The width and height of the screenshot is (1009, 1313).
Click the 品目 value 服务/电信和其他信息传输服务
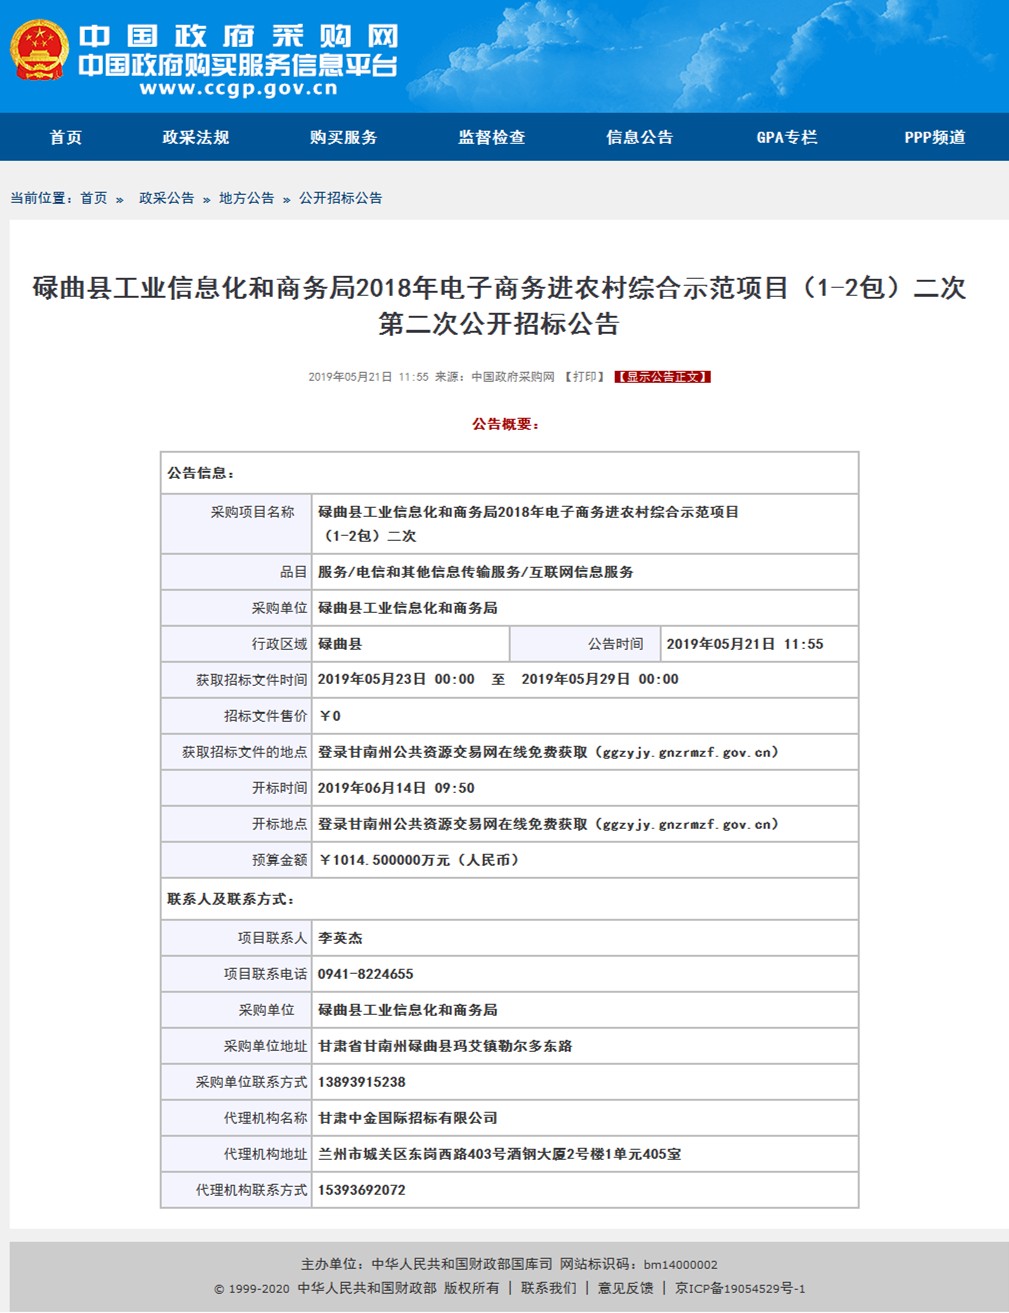475,572
